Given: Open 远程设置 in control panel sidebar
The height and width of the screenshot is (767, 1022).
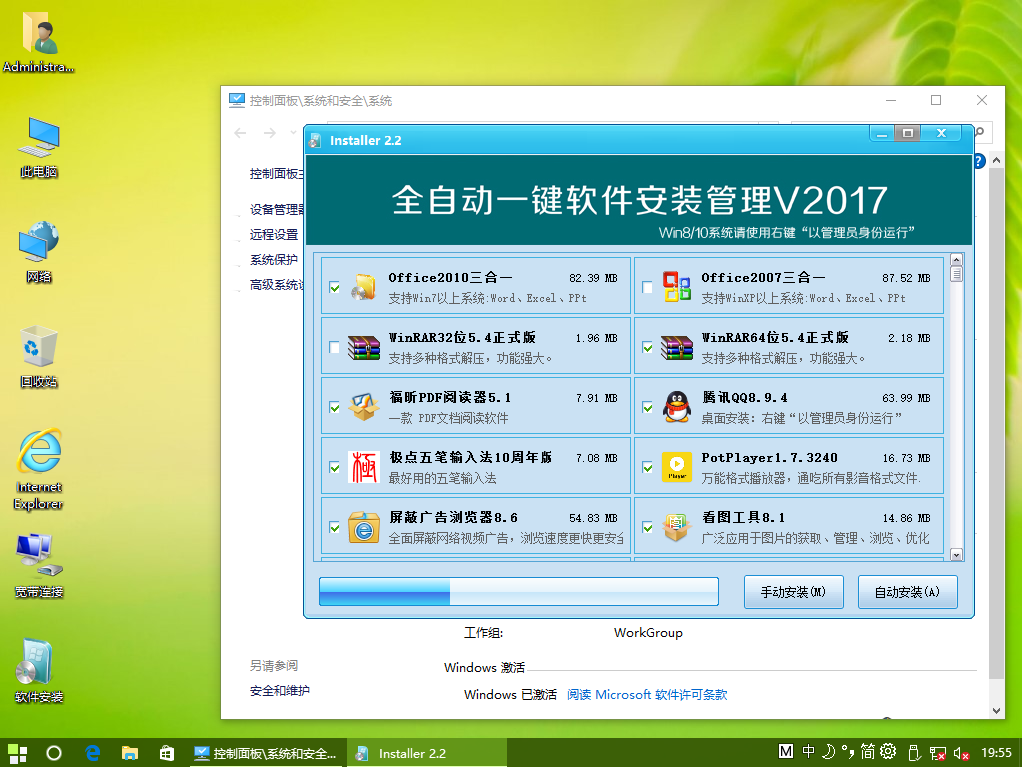Looking at the screenshot, I should 274,235.
